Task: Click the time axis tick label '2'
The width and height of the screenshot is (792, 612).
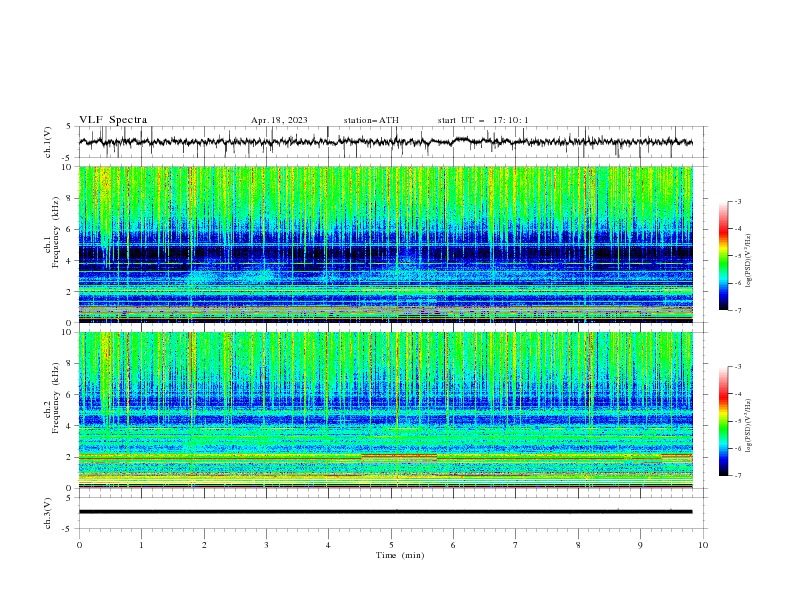Action: pyautogui.click(x=204, y=545)
